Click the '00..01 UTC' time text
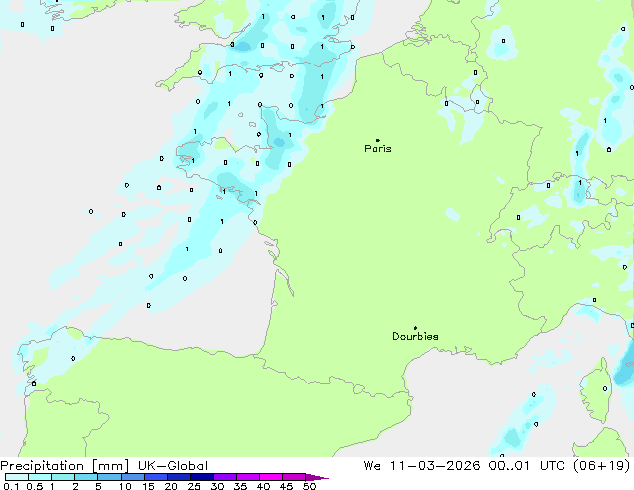 (526, 466)
